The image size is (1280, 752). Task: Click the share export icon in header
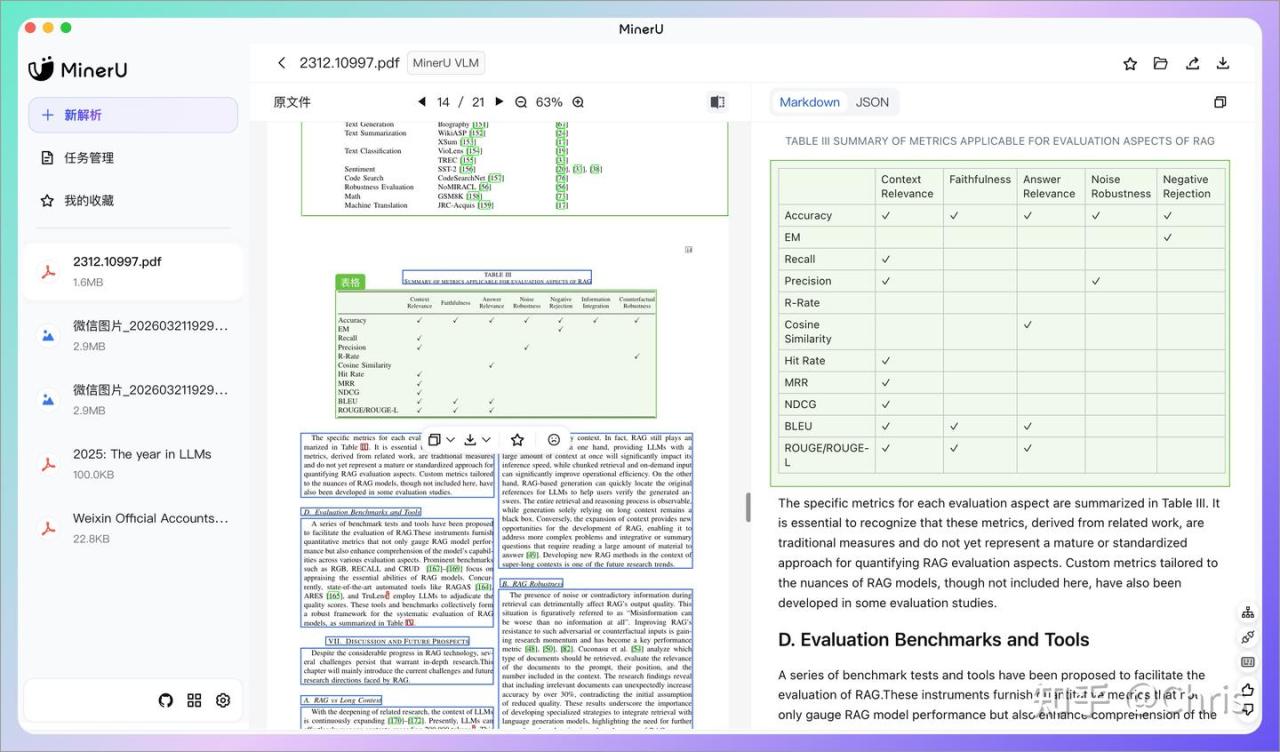click(1192, 63)
